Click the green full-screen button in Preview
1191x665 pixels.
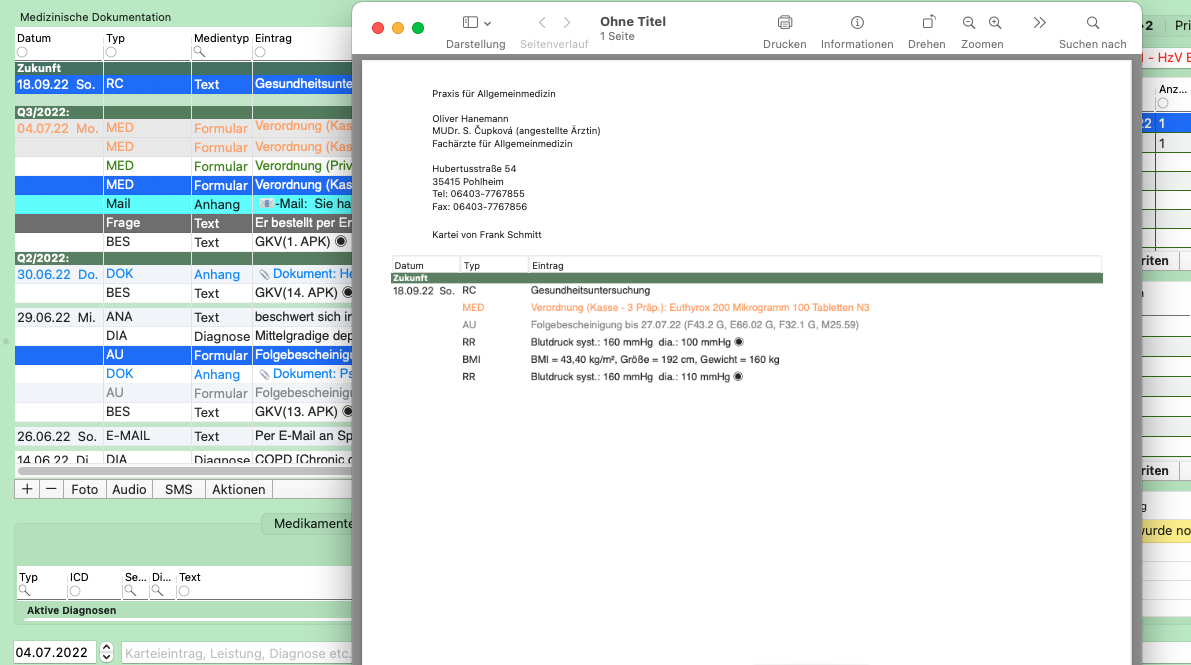418,28
